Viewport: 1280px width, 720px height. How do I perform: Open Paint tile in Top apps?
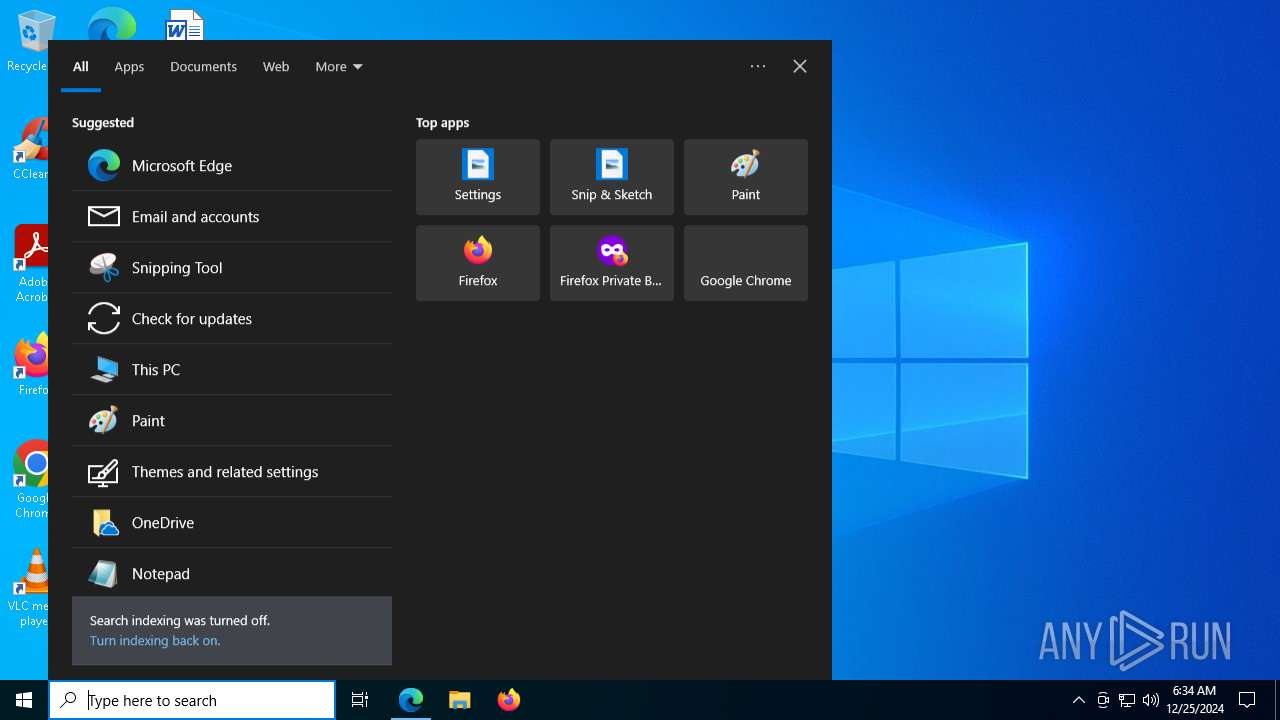click(x=746, y=177)
